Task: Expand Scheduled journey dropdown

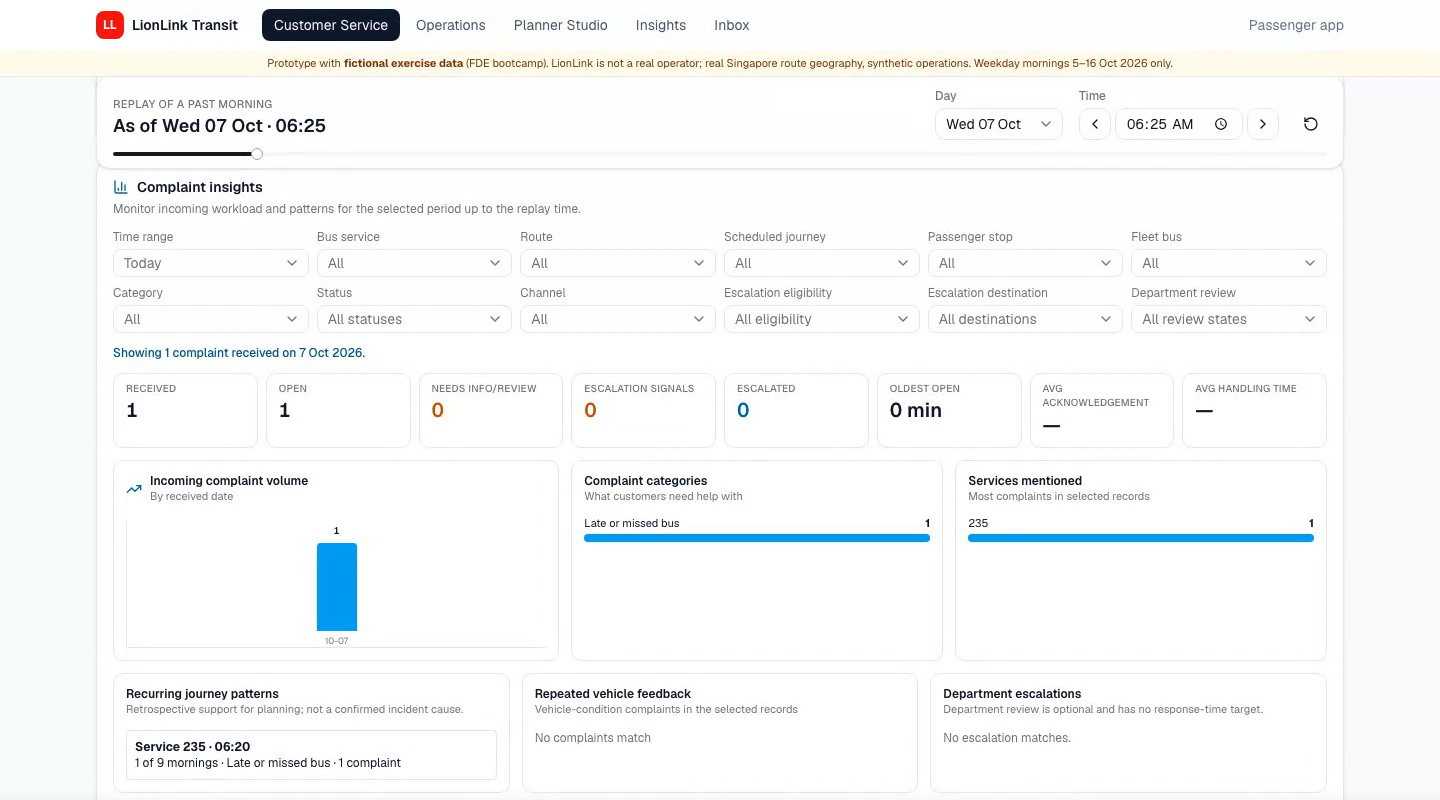Action: click(x=821, y=263)
